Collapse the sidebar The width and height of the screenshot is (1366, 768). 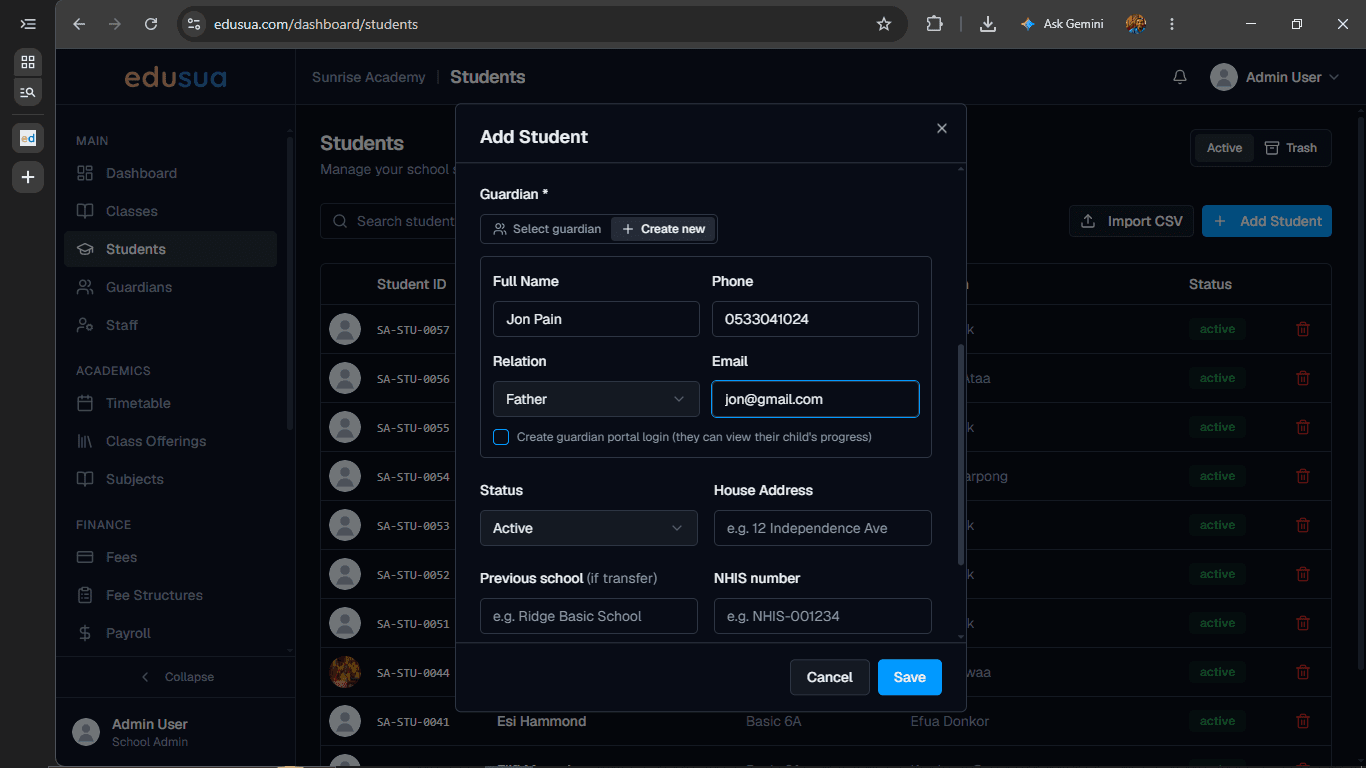click(176, 677)
